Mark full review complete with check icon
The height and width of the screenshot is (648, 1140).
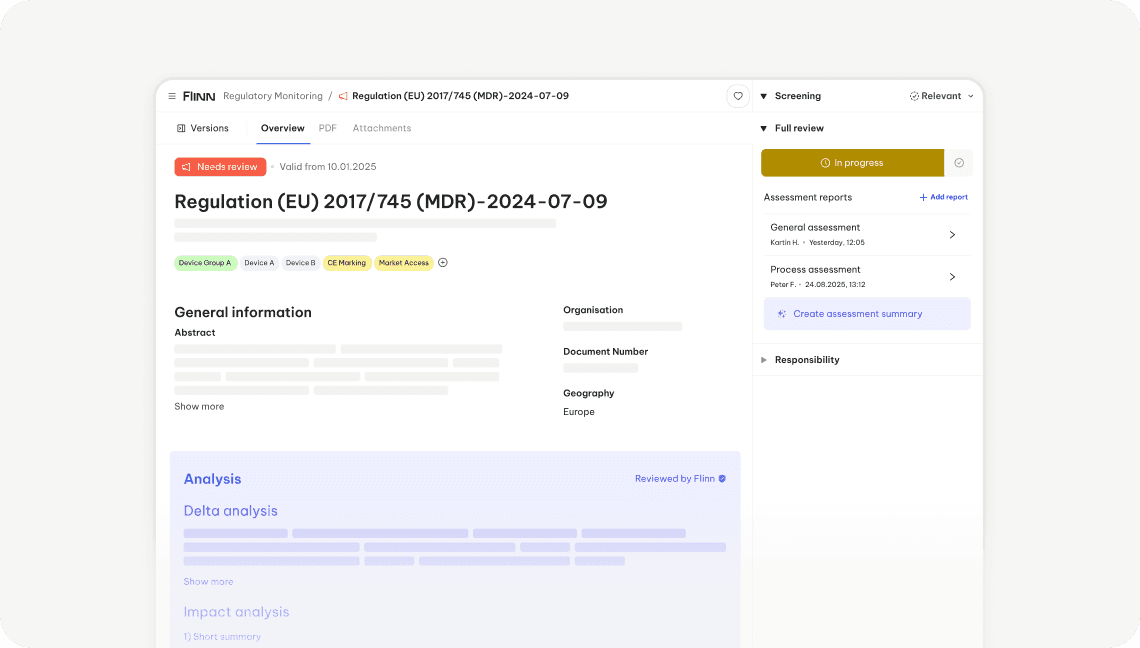[959, 163]
